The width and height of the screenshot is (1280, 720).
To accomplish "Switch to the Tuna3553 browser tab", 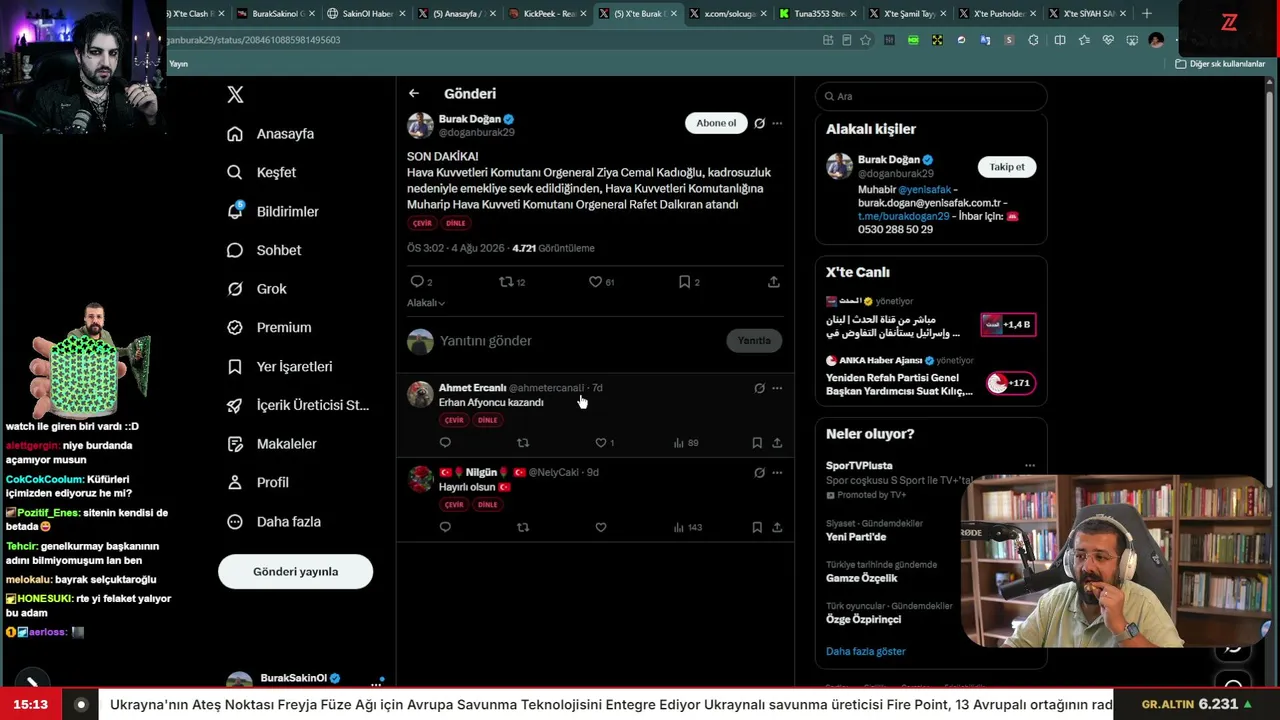I will 816,14.
